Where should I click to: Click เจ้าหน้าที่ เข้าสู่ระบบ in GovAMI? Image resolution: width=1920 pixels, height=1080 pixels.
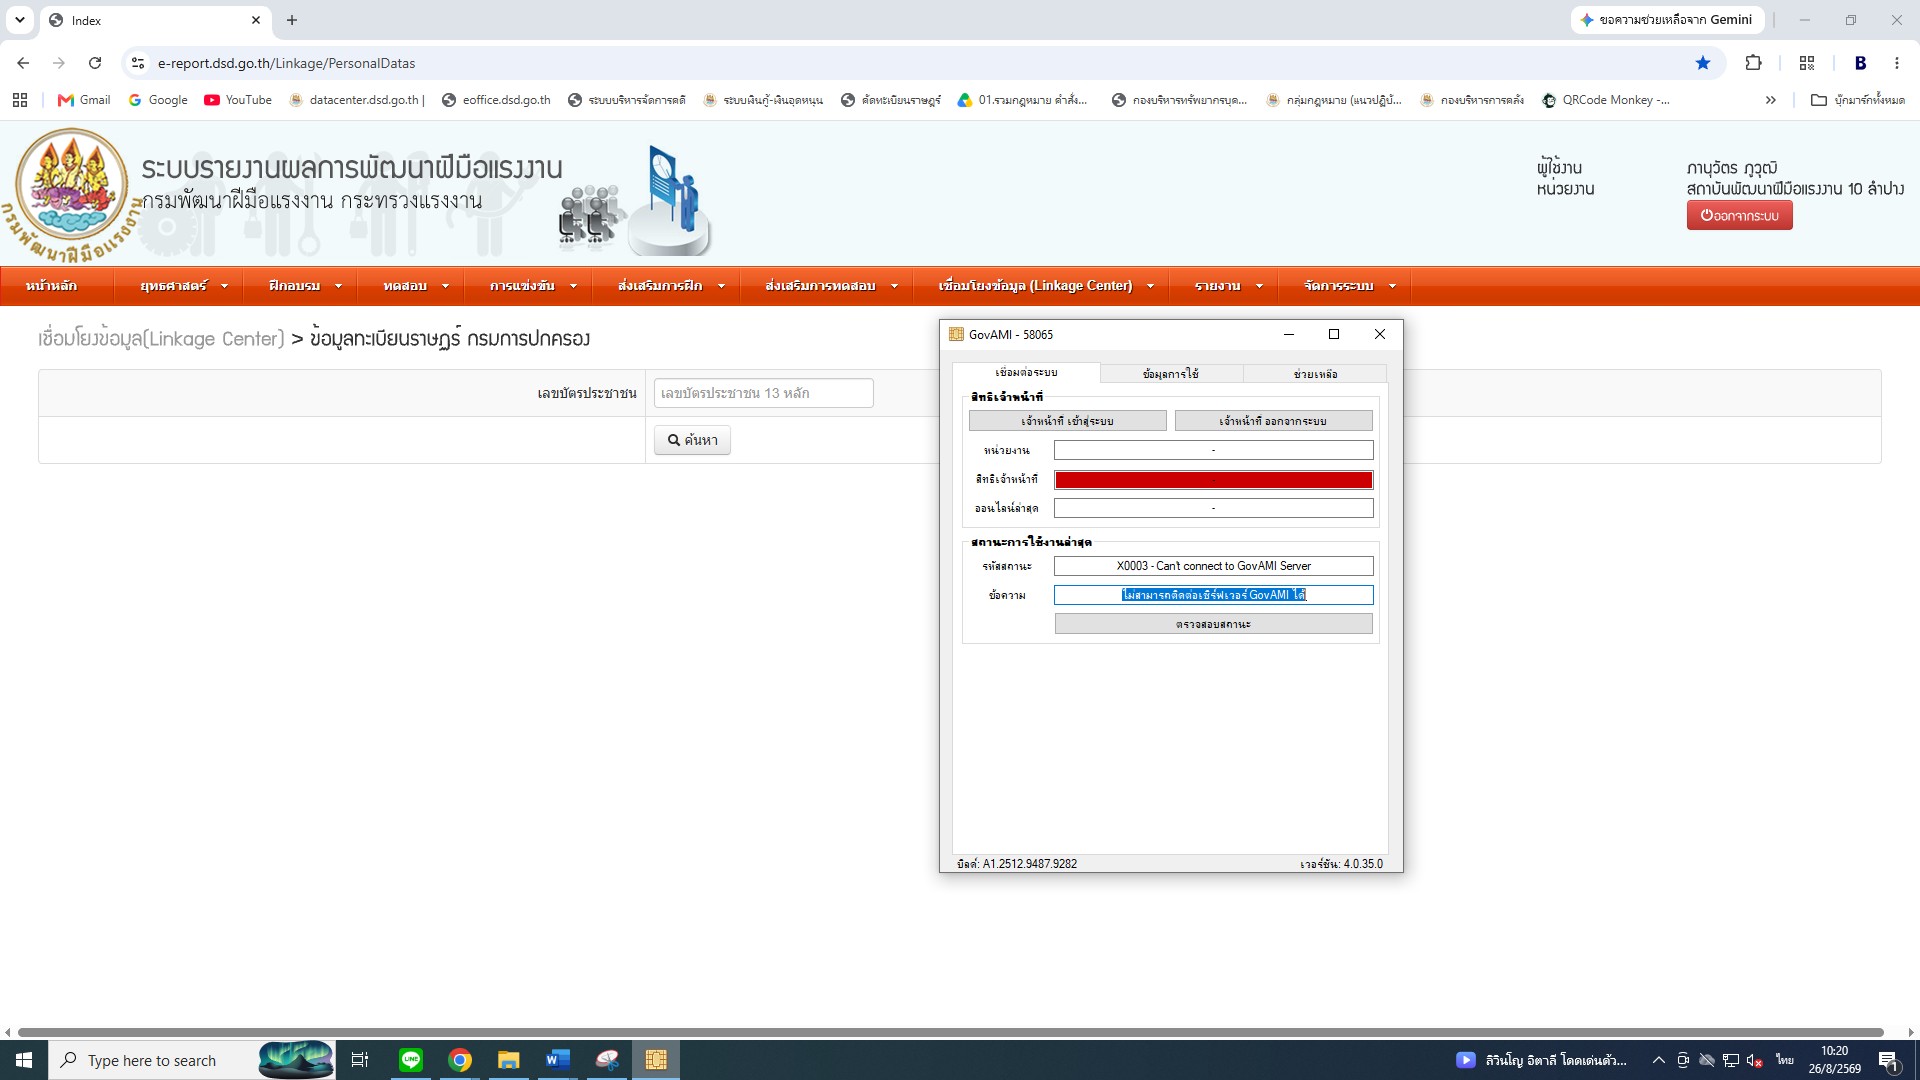[1067, 421]
